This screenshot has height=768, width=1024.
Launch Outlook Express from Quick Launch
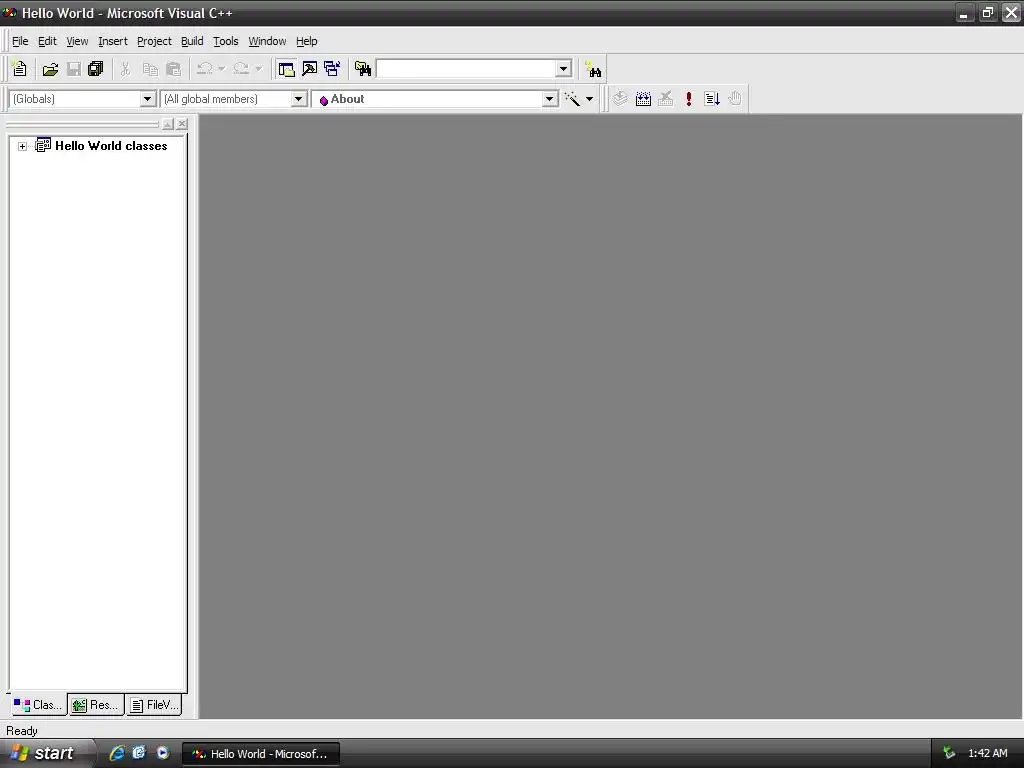[x=139, y=753]
